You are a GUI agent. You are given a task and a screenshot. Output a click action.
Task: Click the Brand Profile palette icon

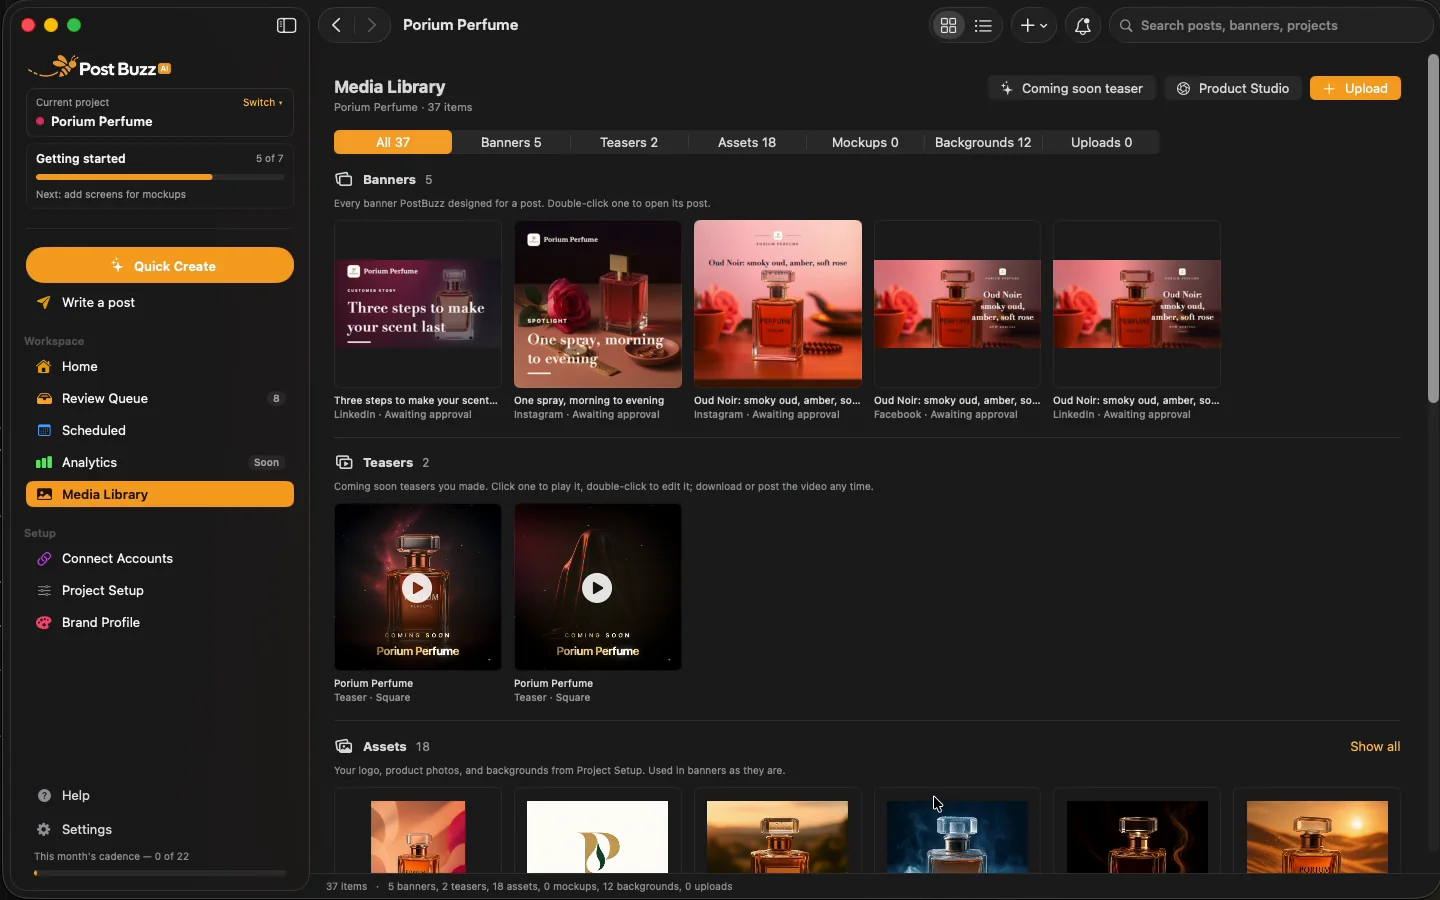click(x=44, y=623)
